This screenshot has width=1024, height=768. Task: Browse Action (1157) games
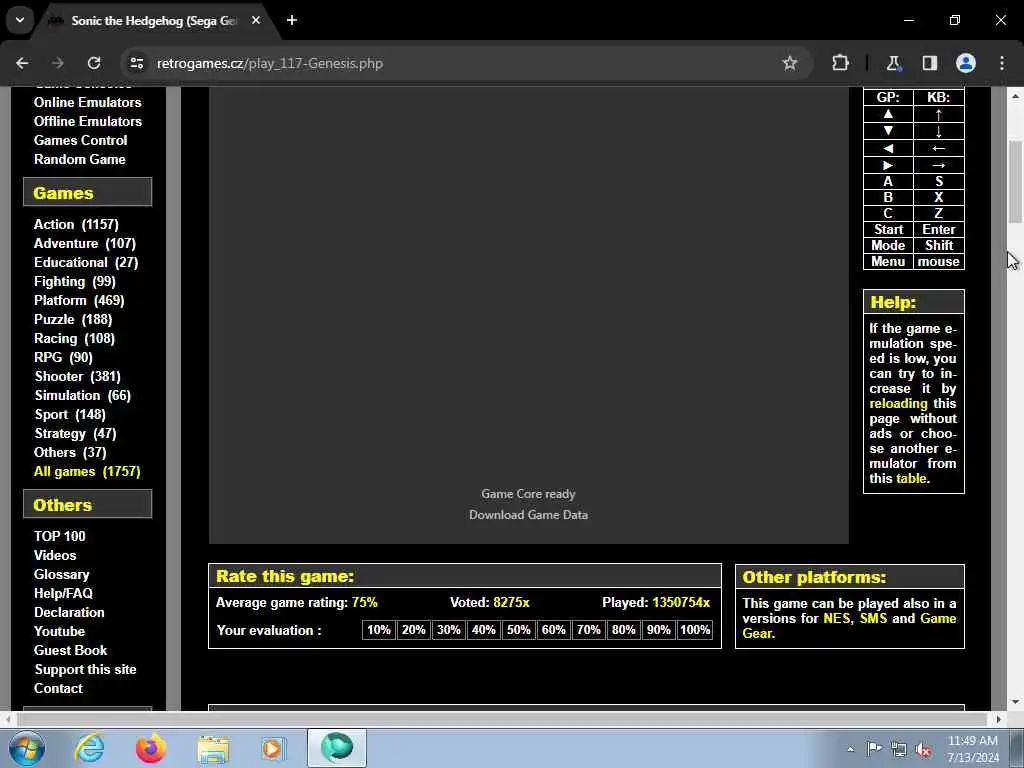tap(76, 224)
